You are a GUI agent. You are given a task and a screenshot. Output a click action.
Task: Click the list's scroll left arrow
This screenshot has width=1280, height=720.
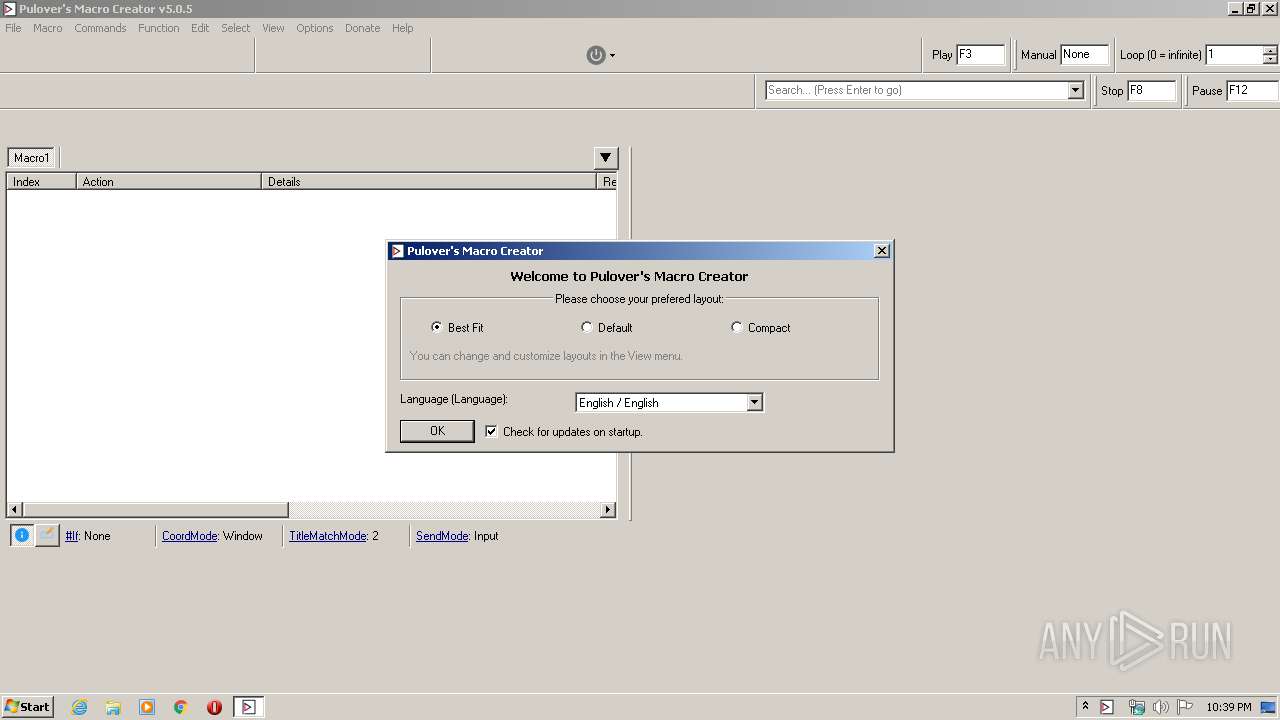[x=14, y=510]
